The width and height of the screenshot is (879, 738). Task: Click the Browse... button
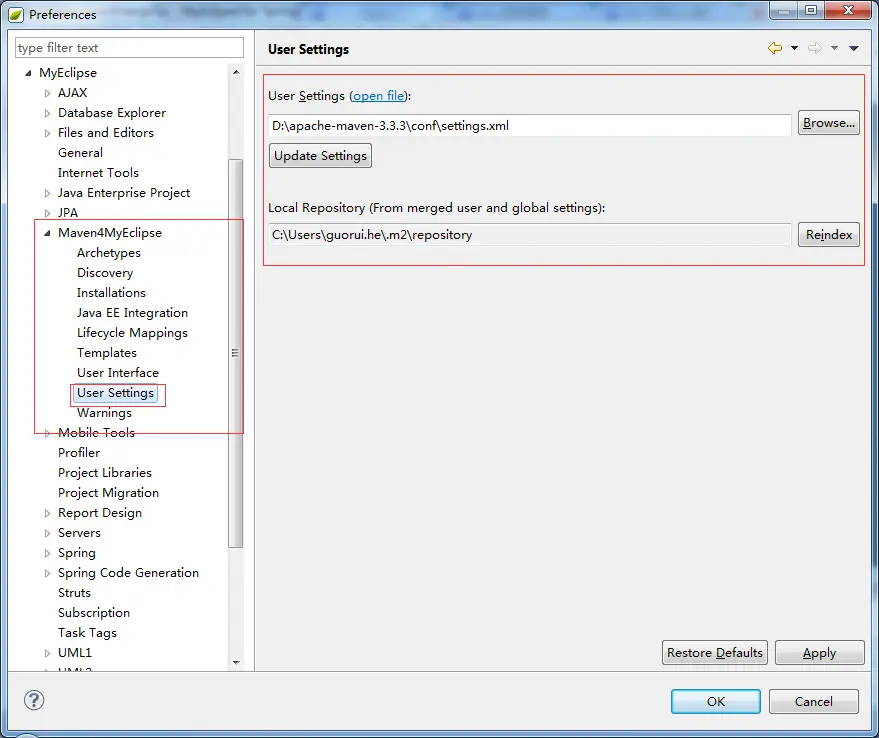click(829, 123)
